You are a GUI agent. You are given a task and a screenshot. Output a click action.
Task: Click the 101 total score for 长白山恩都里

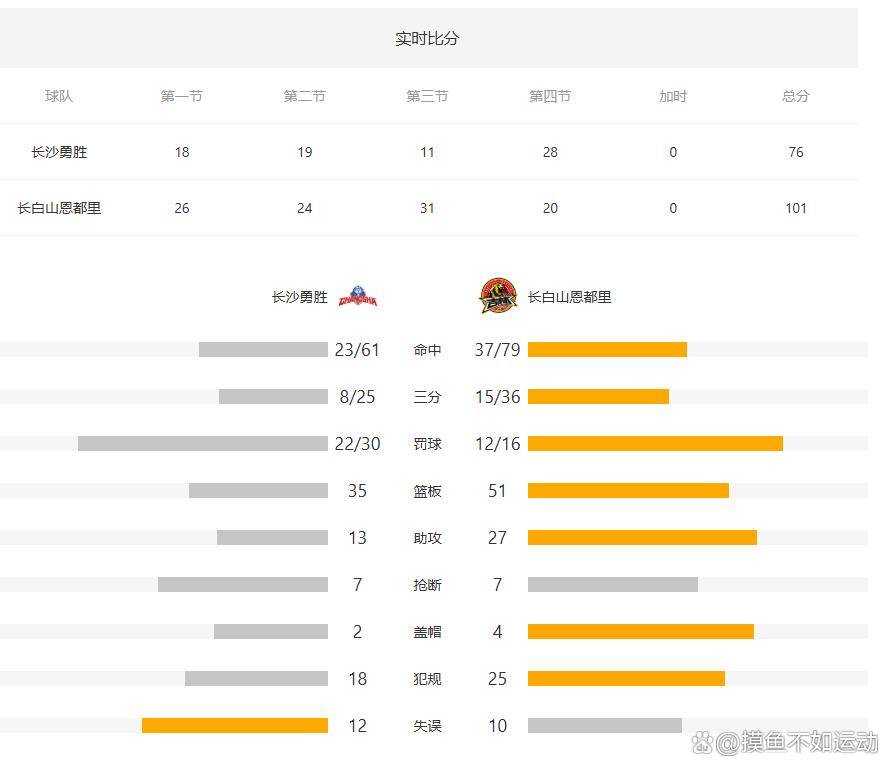[795, 208]
